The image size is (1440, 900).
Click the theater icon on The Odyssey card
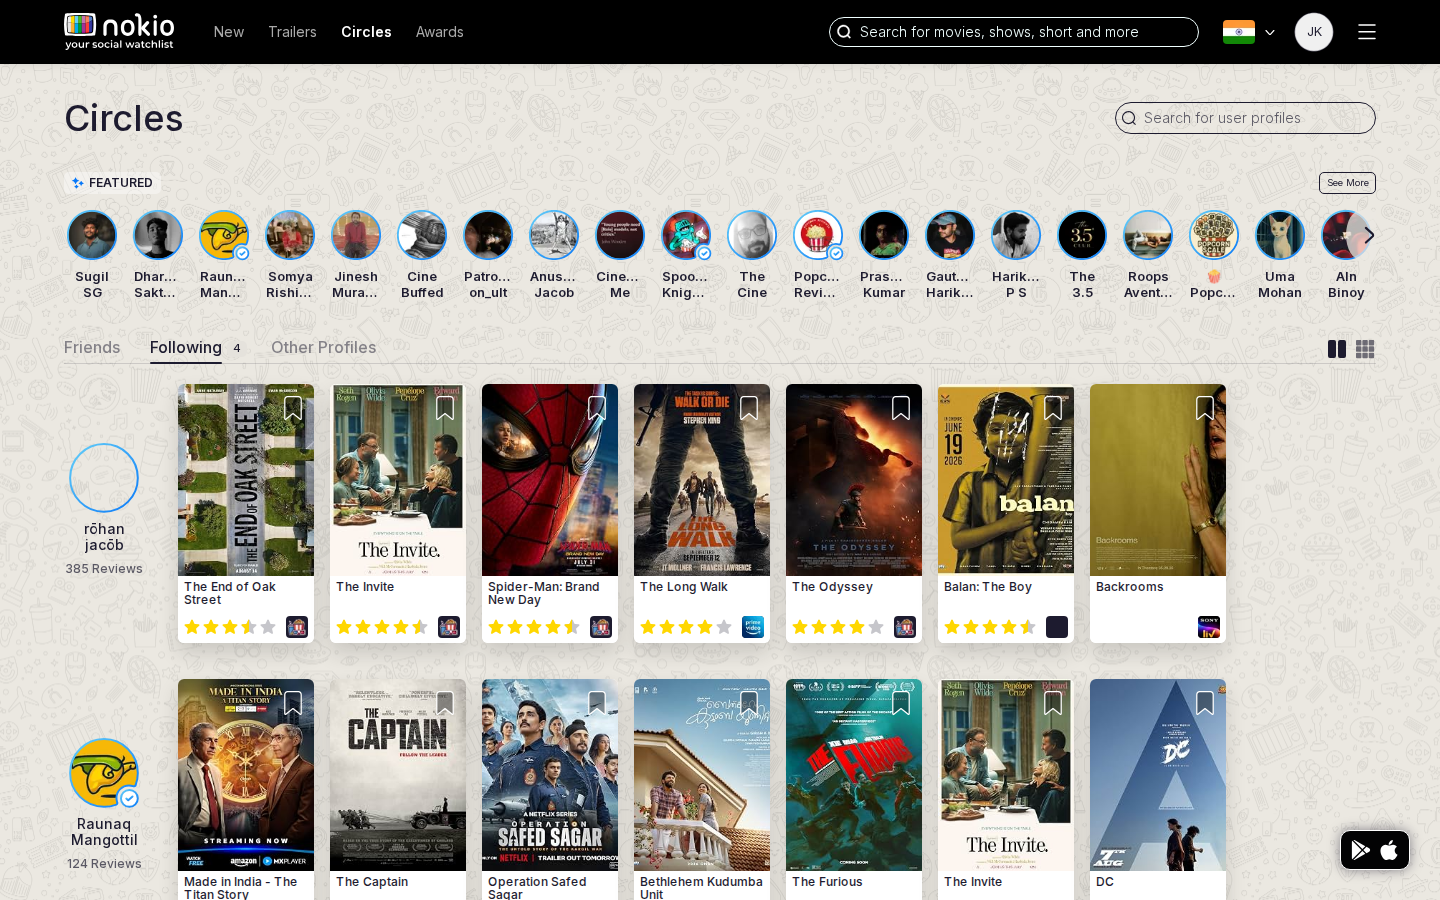(x=905, y=627)
